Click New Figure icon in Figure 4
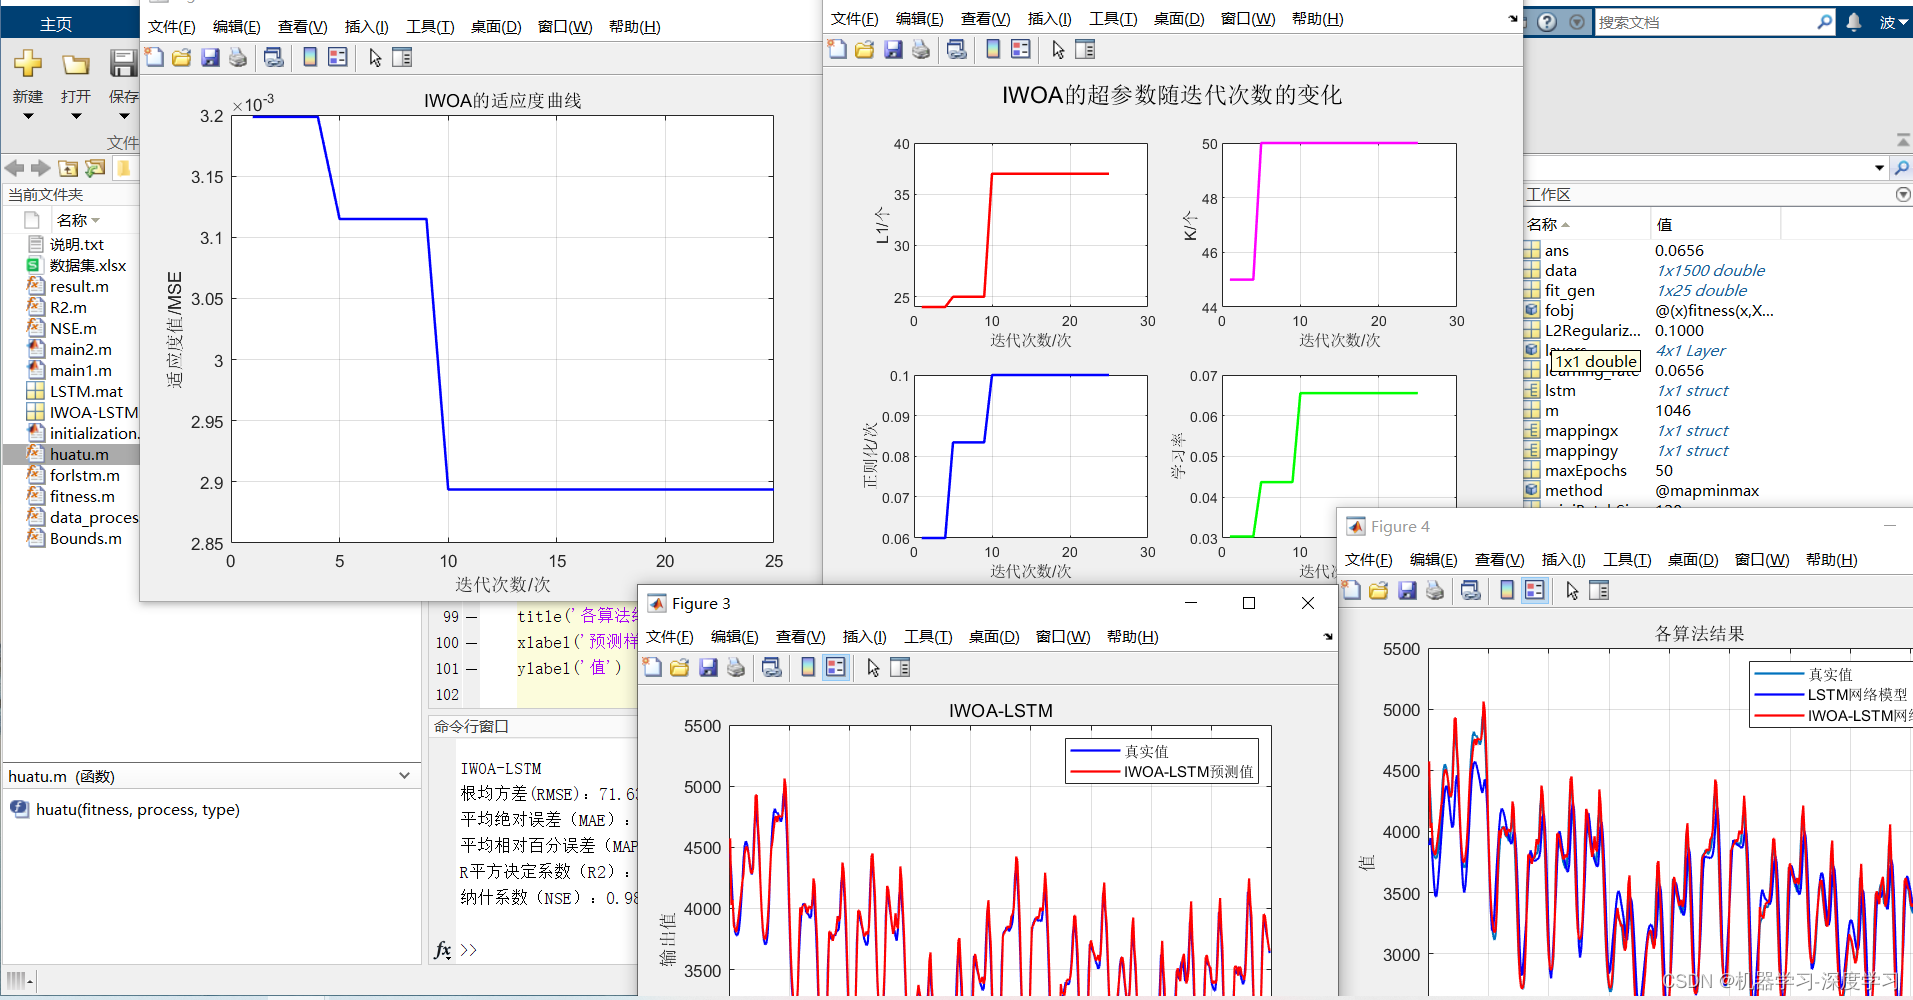Screen dimensions: 1913x1000 [x=1351, y=590]
